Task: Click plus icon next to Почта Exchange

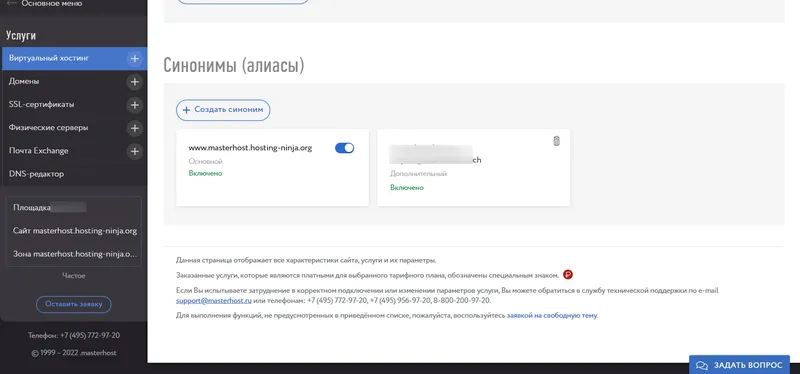Action: click(135, 151)
